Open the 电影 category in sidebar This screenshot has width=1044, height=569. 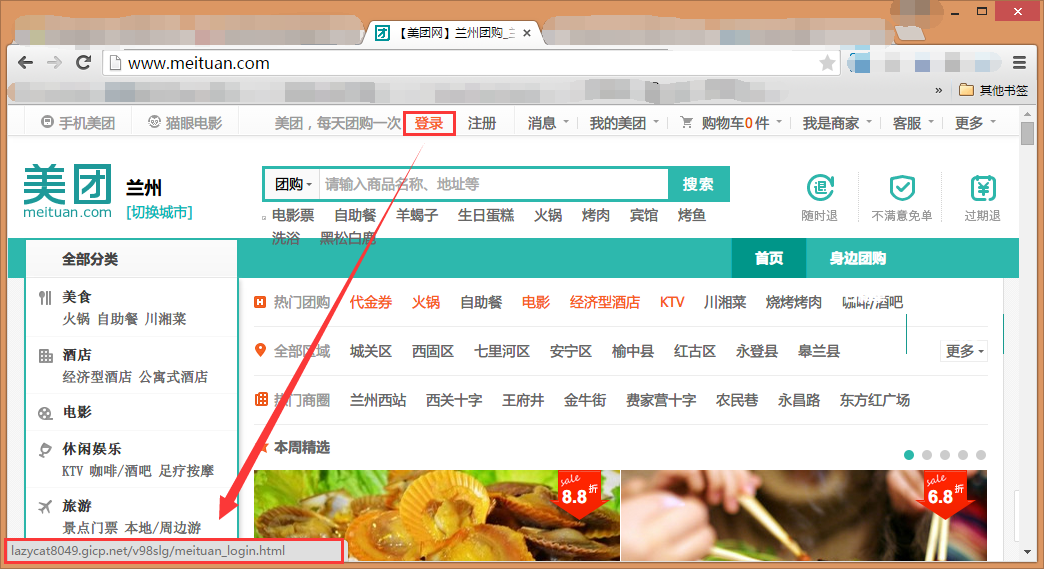click(x=77, y=412)
